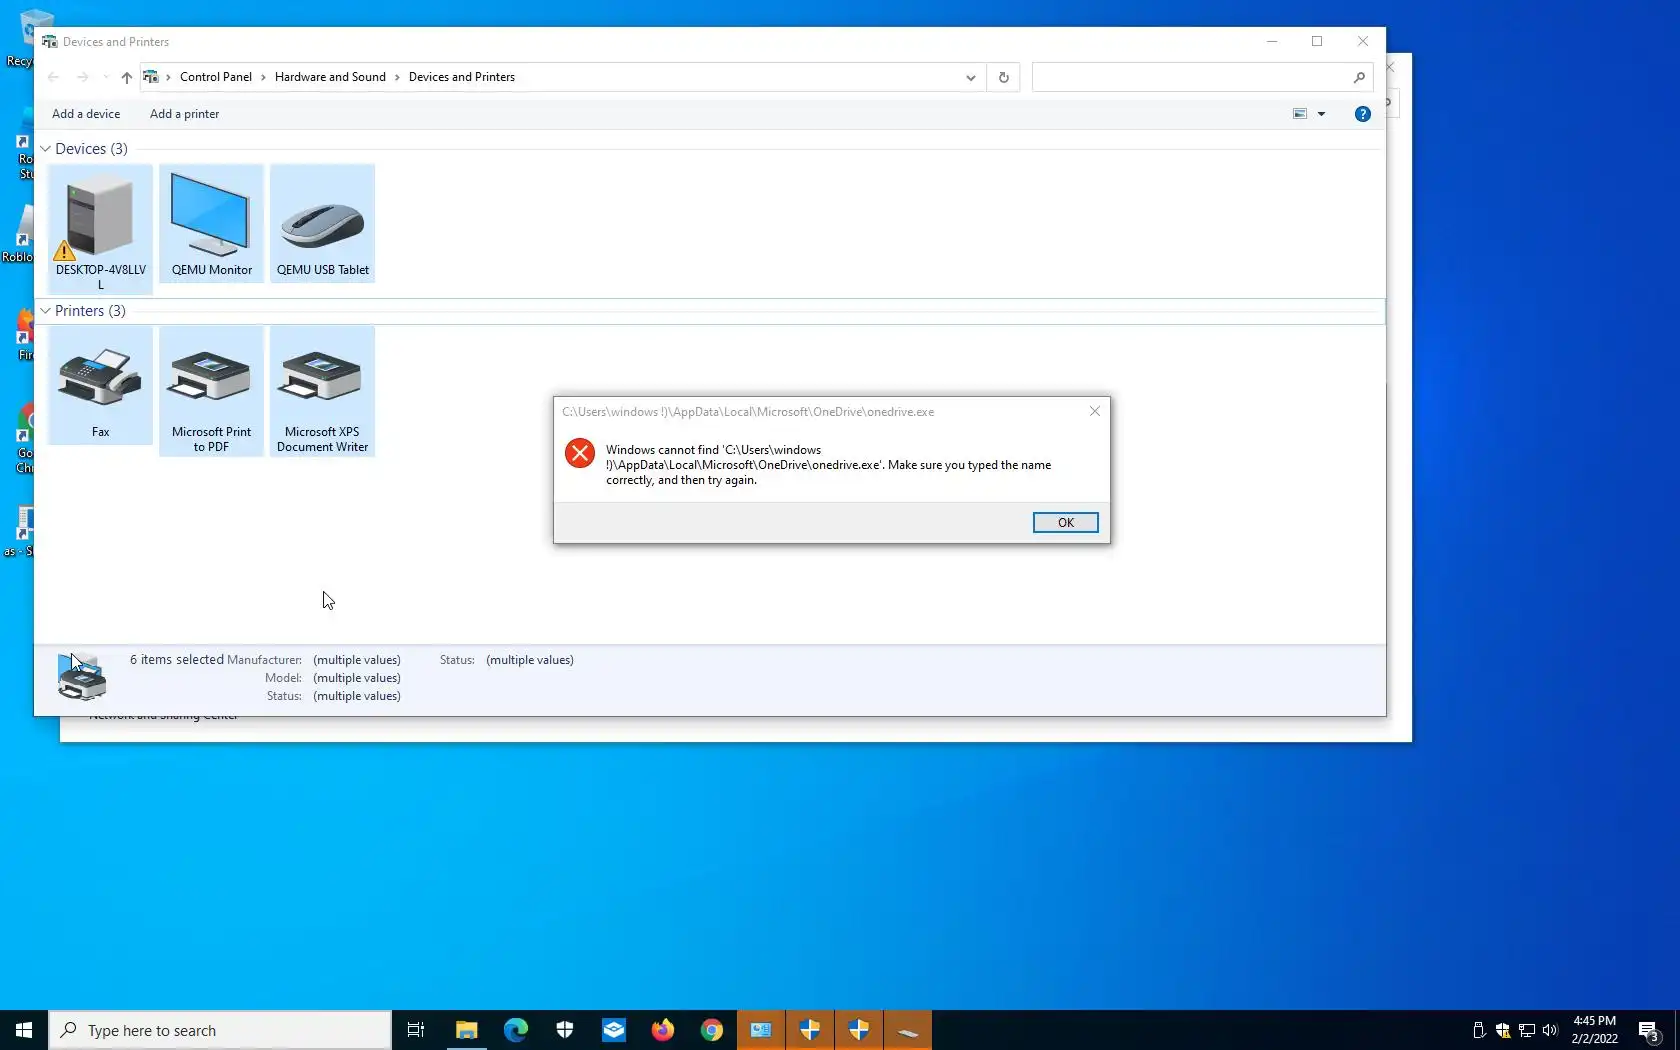Viewport: 1680px width, 1050px height.
Task: Open File Explorer from the taskbar
Action: [467, 1030]
